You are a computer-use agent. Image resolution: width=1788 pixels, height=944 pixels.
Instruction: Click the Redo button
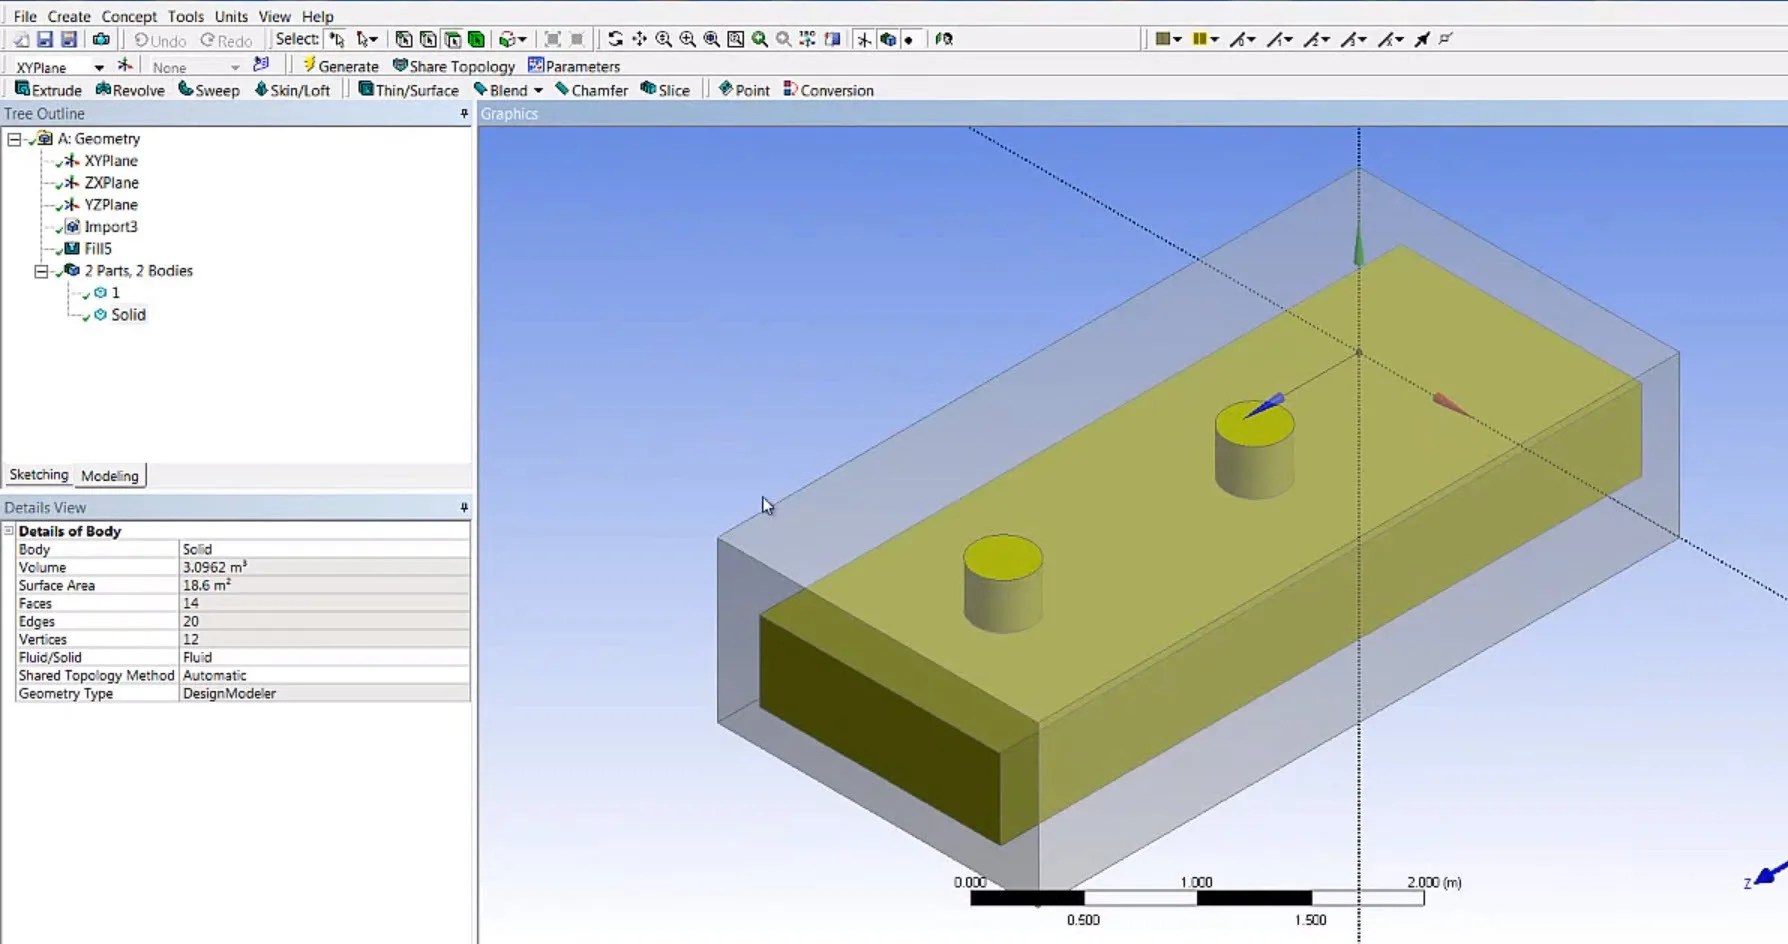226,40
